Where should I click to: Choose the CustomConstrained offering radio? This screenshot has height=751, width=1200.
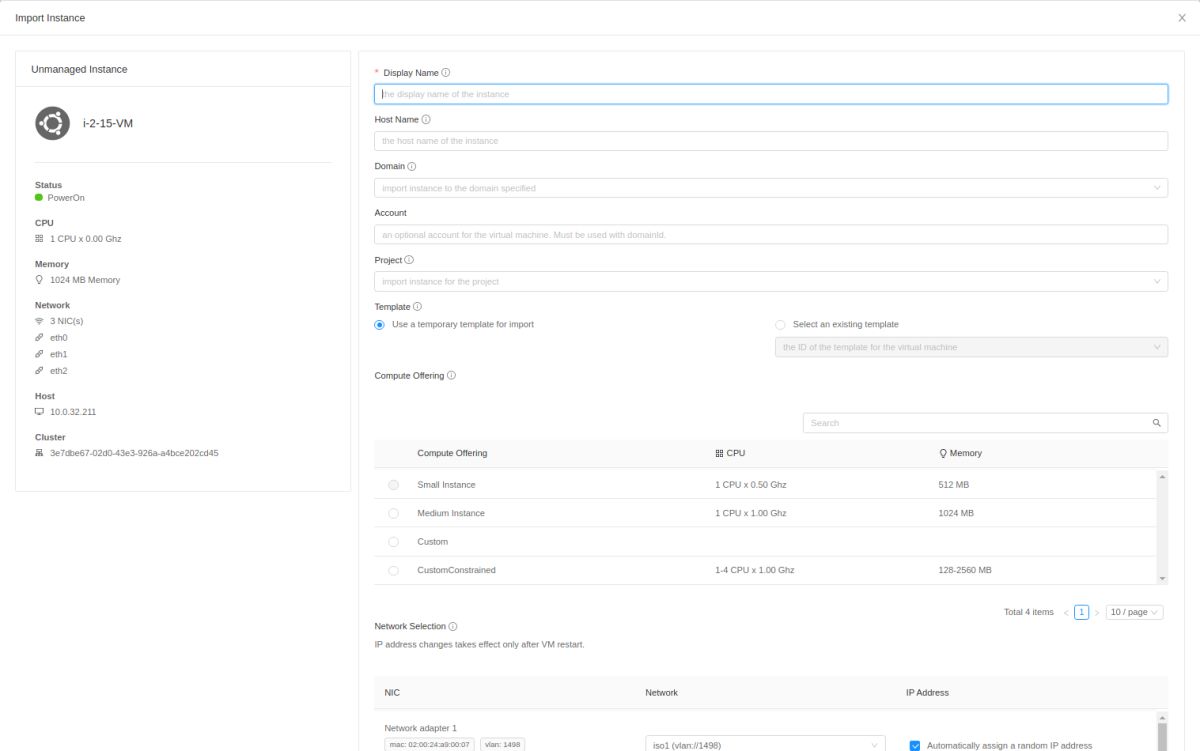click(393, 570)
